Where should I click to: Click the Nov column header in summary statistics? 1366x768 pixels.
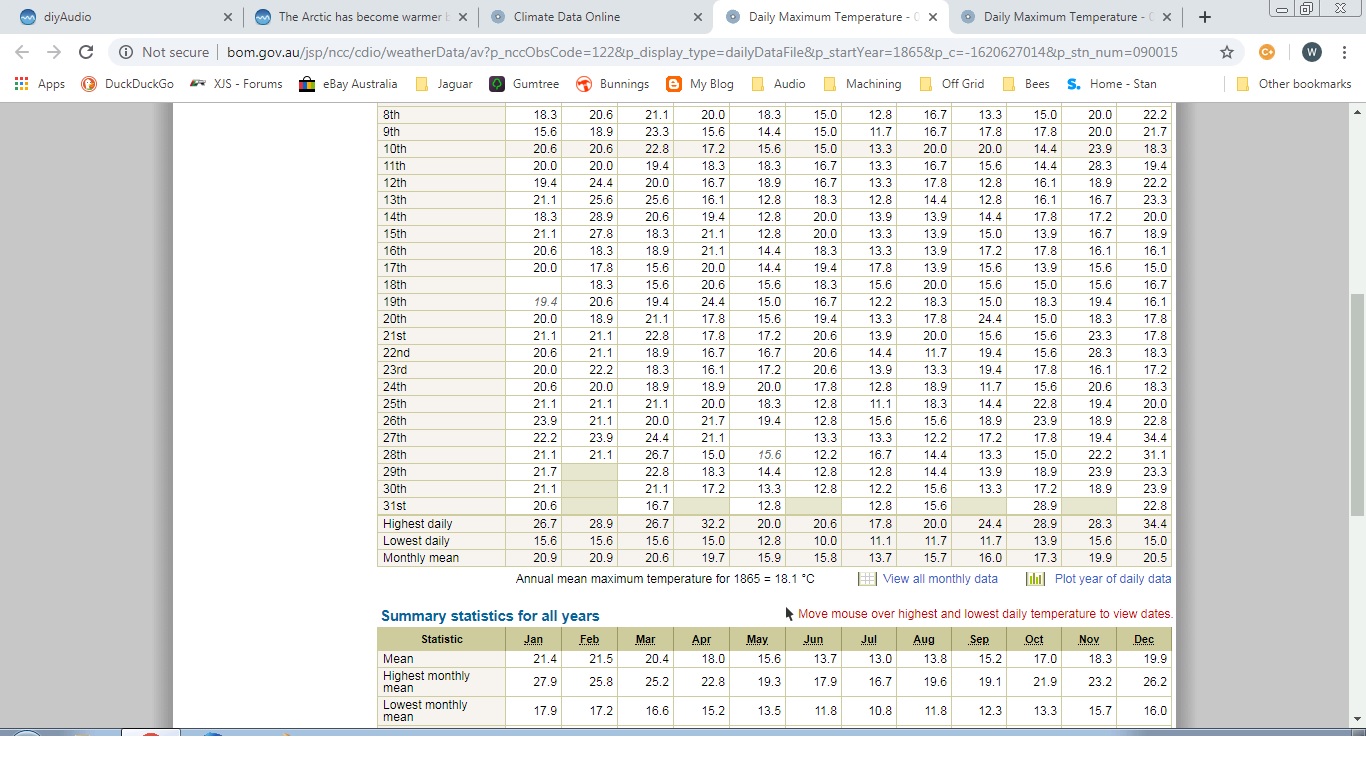[1089, 639]
